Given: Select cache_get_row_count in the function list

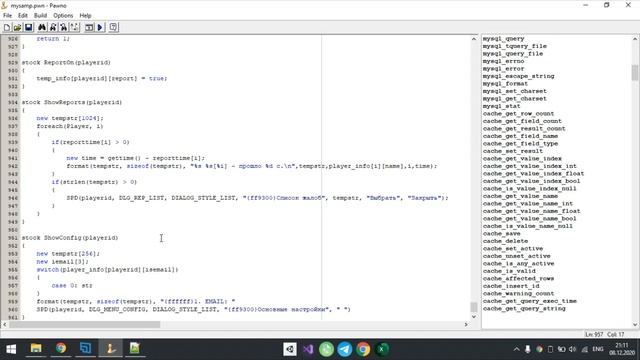Looking at the screenshot, I should (518, 114).
